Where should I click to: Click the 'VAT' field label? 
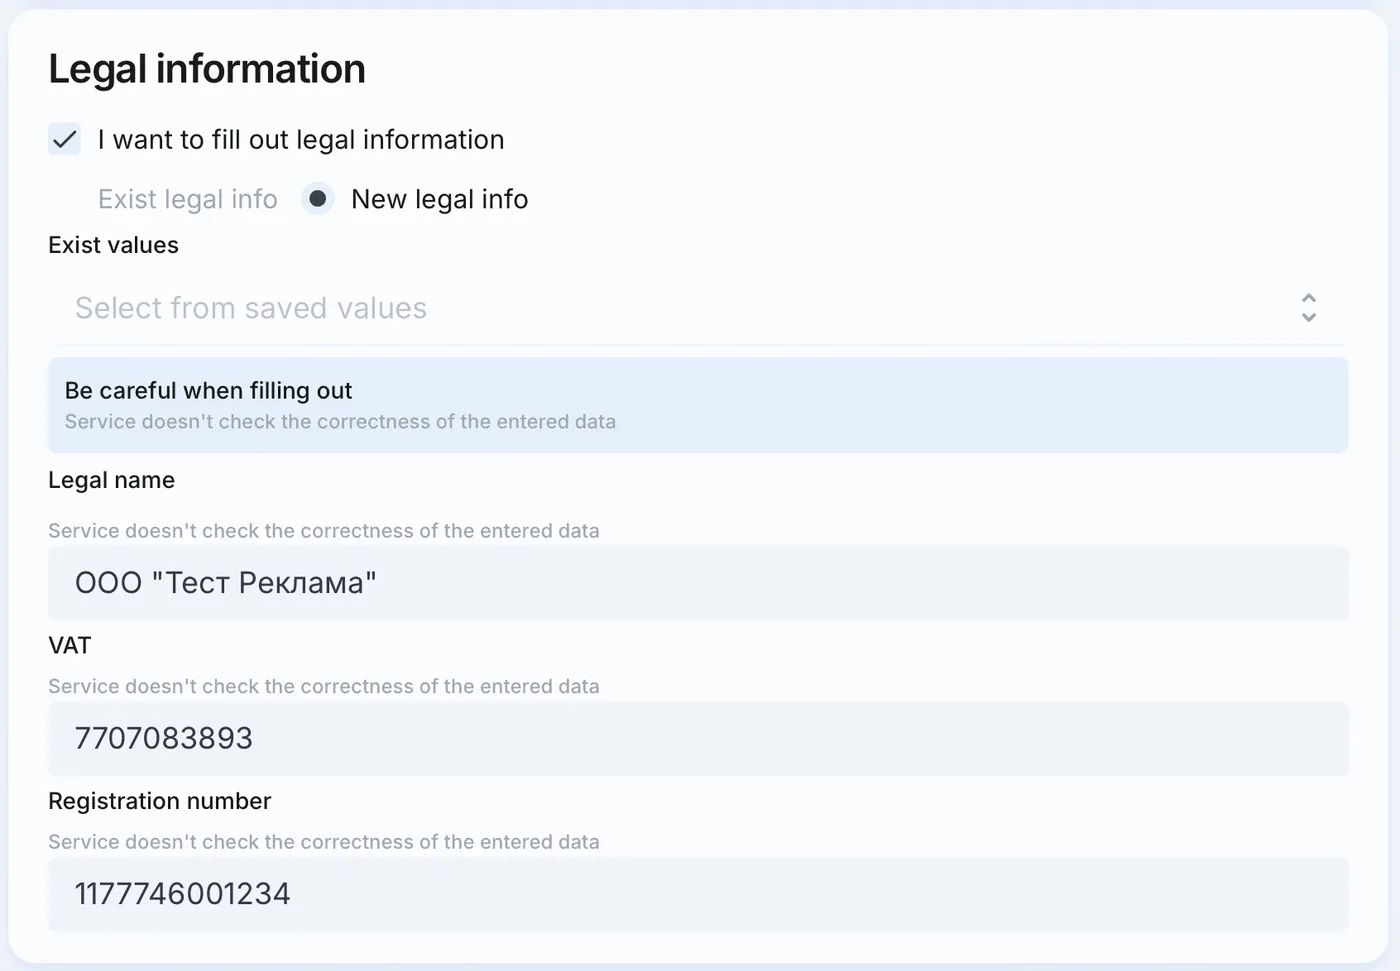69,646
